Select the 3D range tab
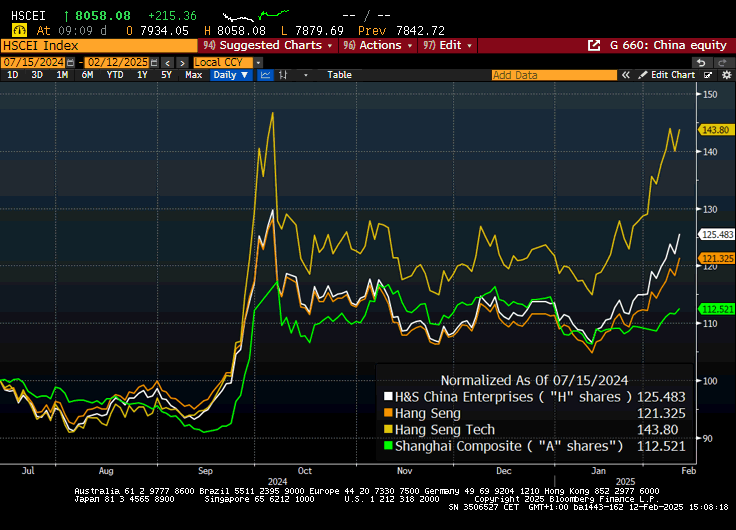736x530 pixels. (x=37, y=75)
